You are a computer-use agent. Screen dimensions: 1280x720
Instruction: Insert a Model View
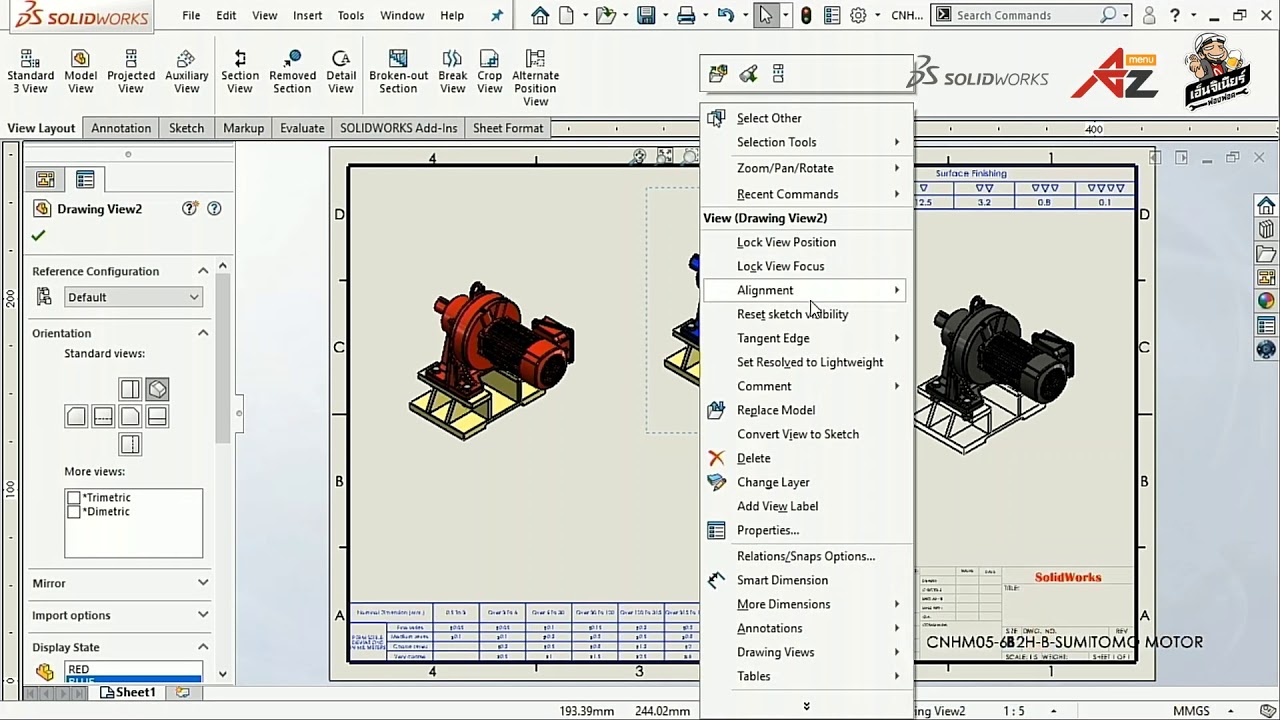coord(80,73)
